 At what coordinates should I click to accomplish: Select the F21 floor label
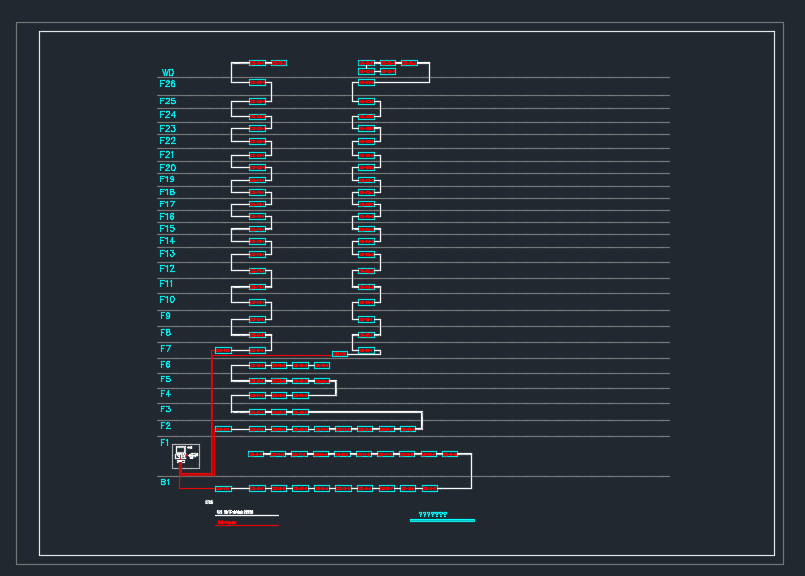167,155
